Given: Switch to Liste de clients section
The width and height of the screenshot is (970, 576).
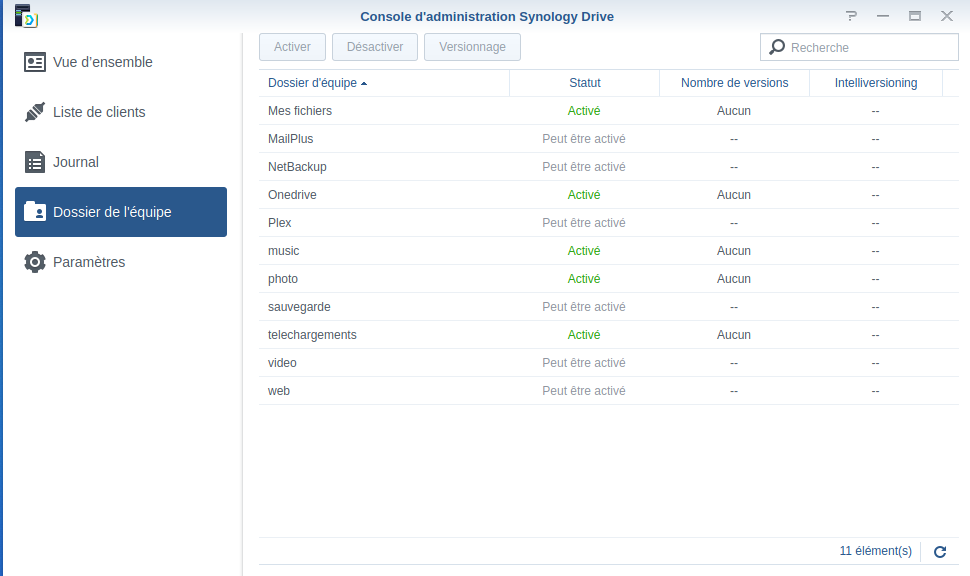Looking at the screenshot, I should [x=99, y=112].
